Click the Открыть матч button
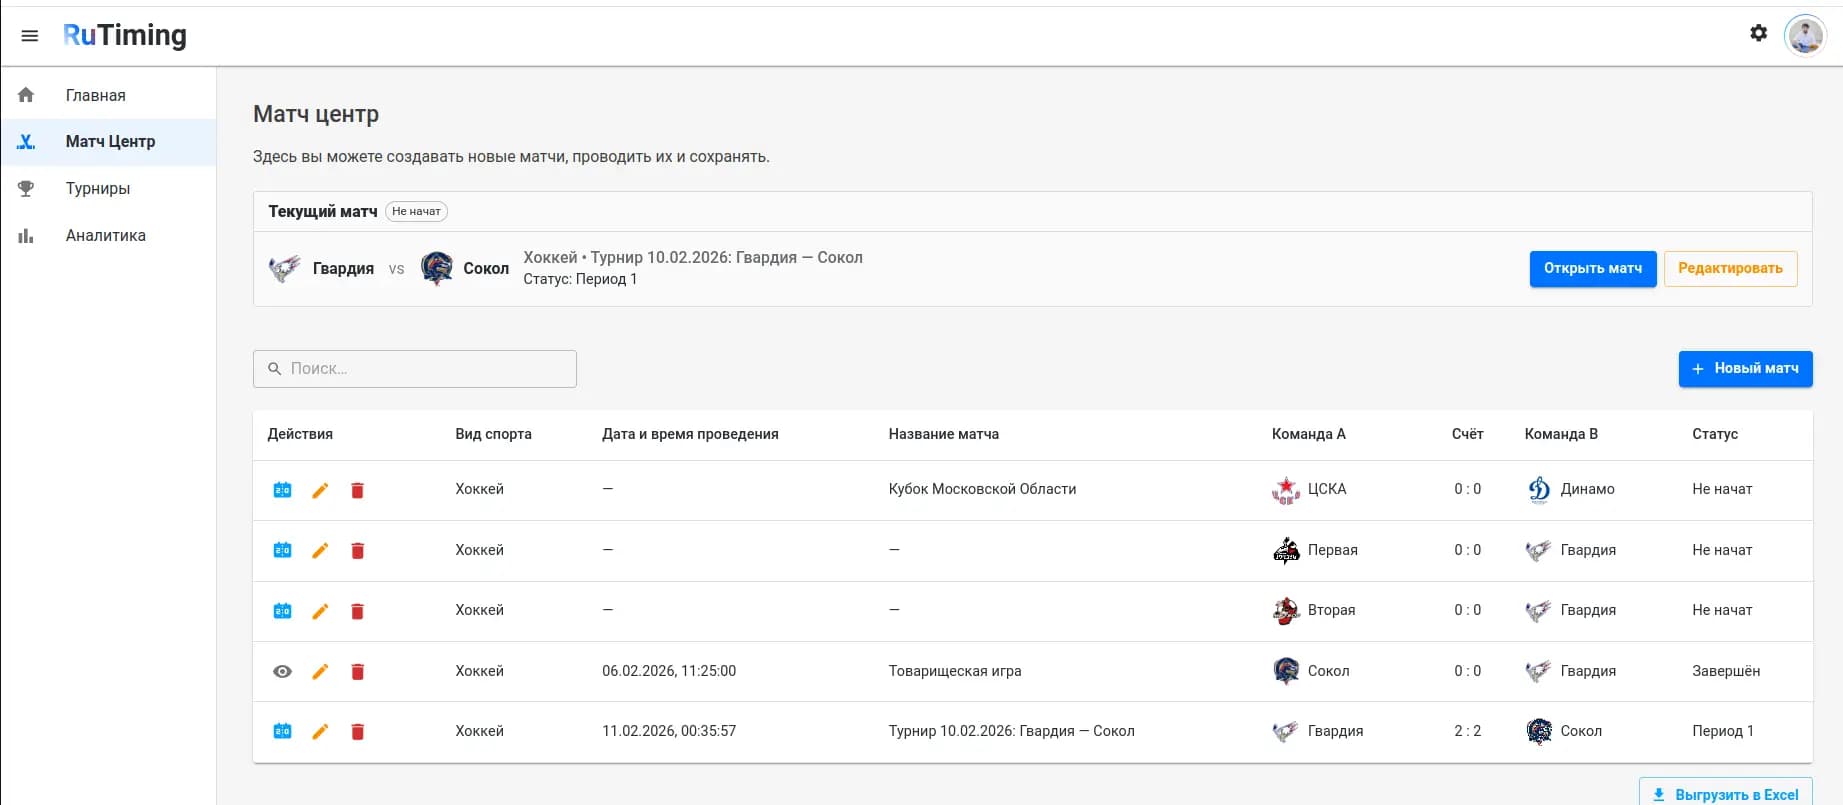The width and height of the screenshot is (1843, 805). (x=1592, y=268)
